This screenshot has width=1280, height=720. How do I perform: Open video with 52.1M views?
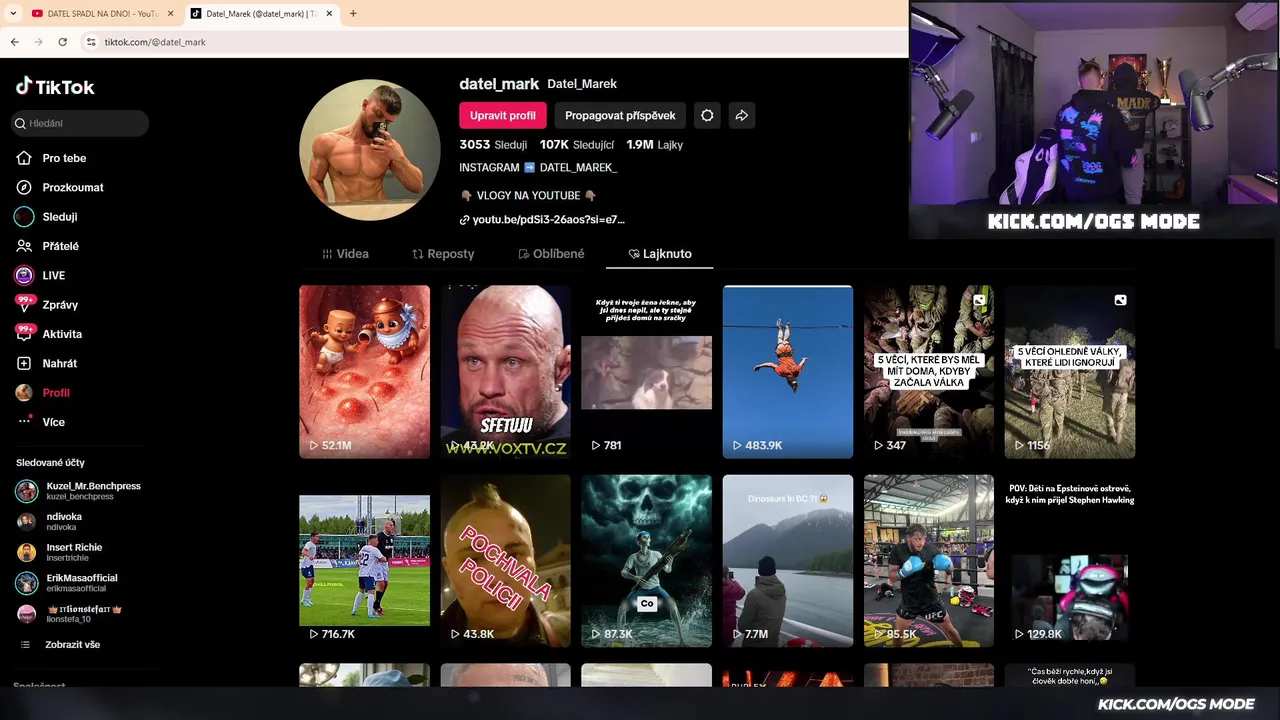click(x=364, y=372)
